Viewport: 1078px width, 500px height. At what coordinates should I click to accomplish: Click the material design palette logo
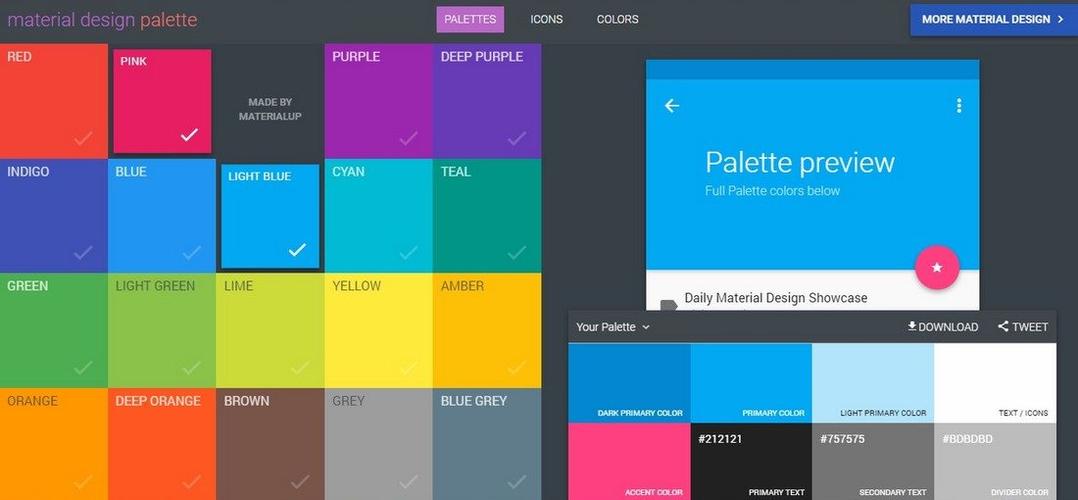click(x=102, y=19)
